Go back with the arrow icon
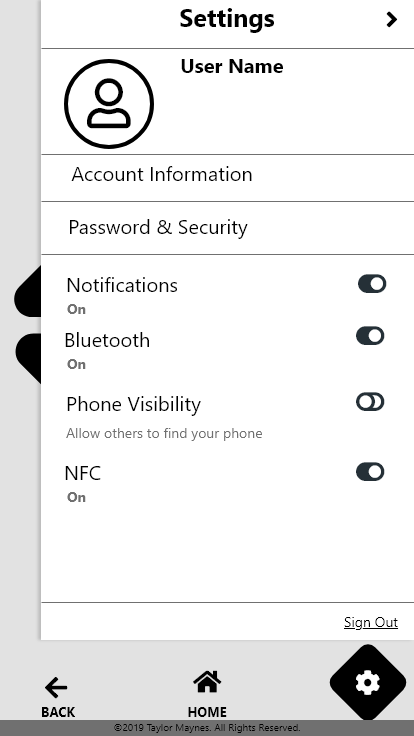 click(56, 688)
